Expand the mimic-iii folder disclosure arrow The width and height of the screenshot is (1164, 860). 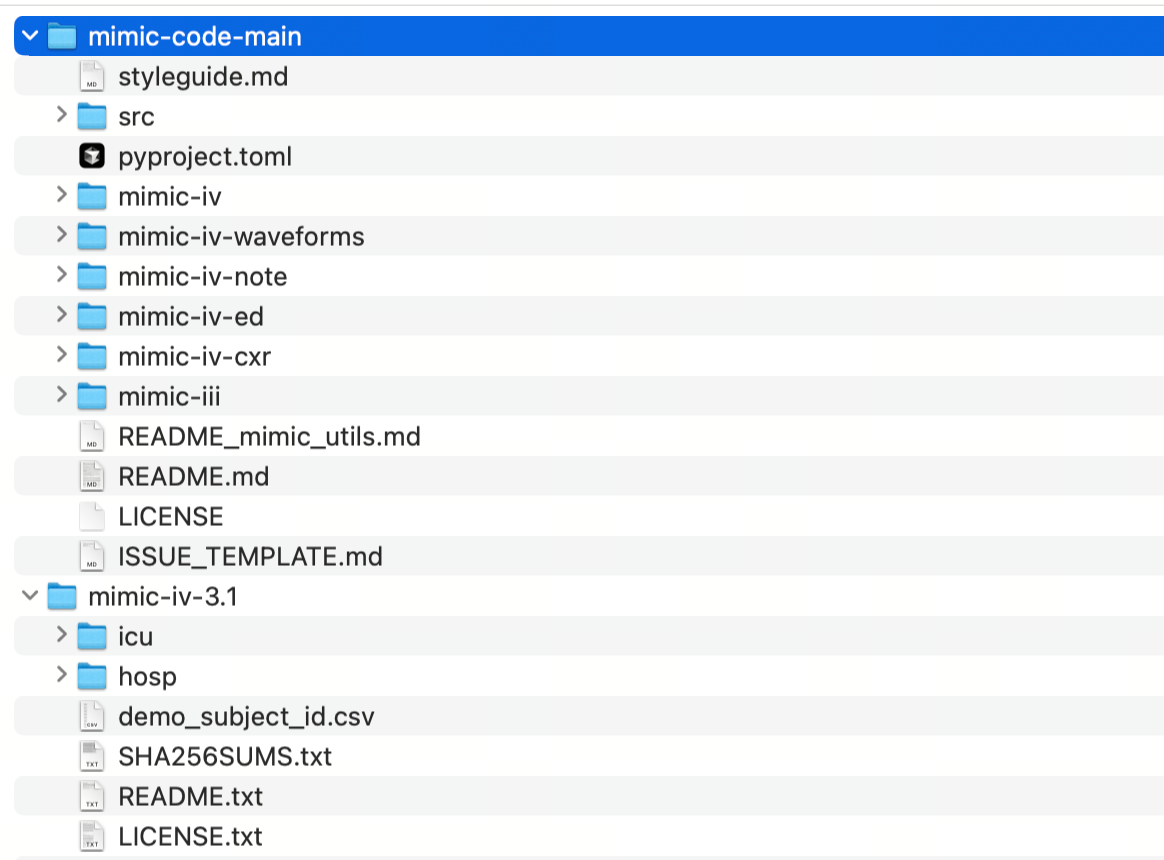point(62,396)
